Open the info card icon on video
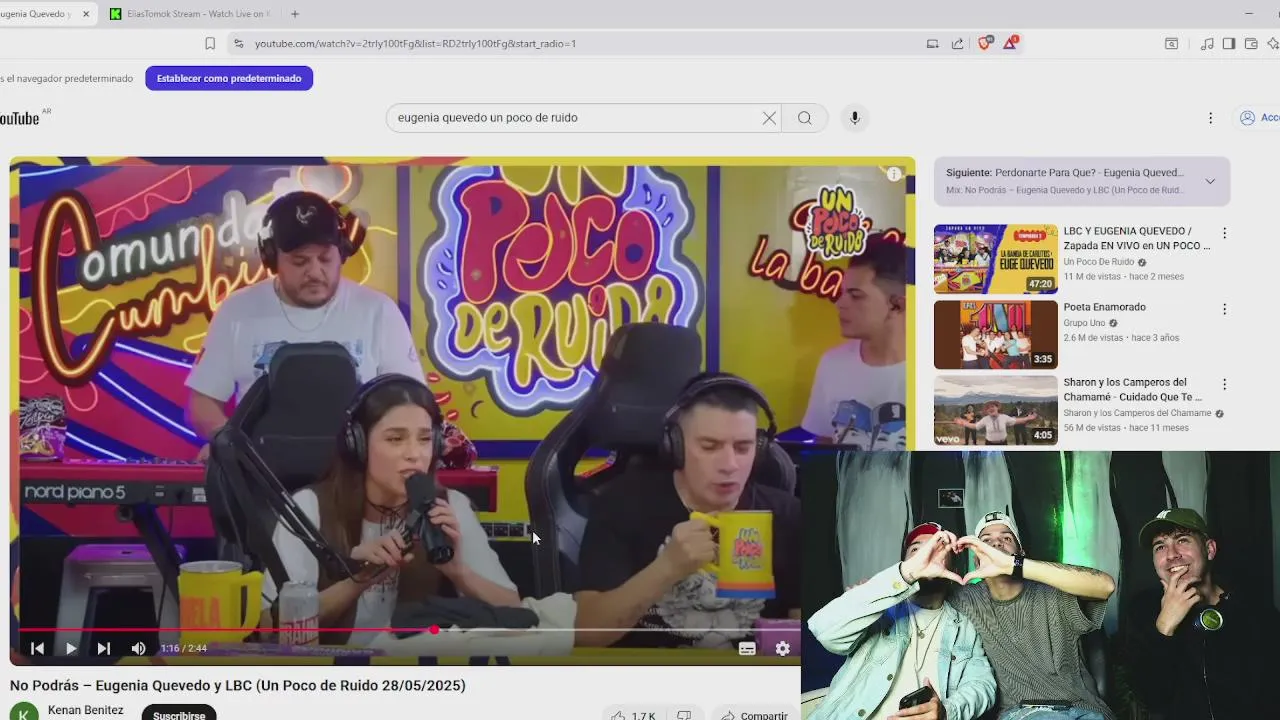The height and width of the screenshot is (720, 1280). coord(894,174)
